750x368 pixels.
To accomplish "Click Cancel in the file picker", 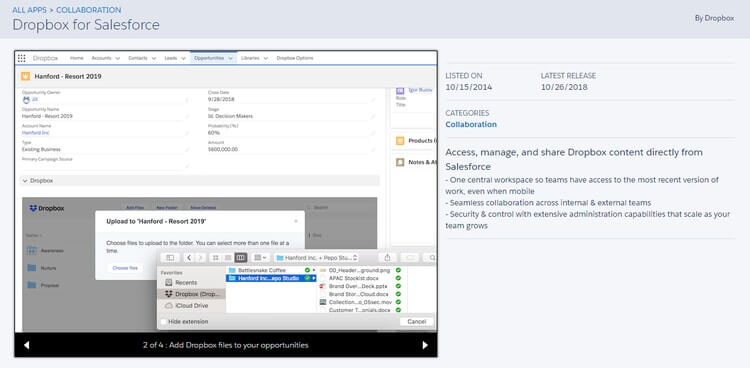I will [417, 322].
